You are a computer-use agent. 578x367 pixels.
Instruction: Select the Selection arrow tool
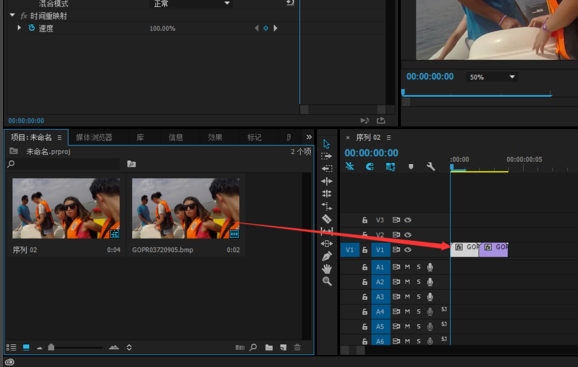click(326, 144)
